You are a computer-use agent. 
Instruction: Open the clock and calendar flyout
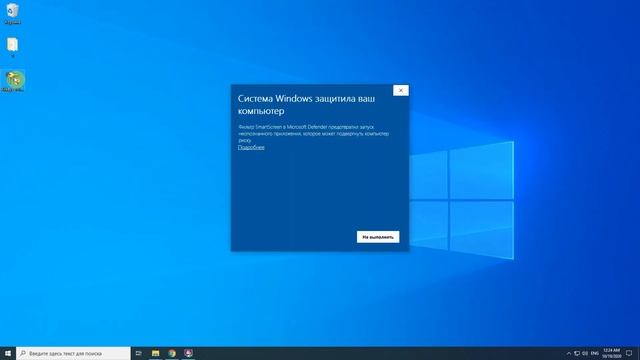click(x=611, y=353)
